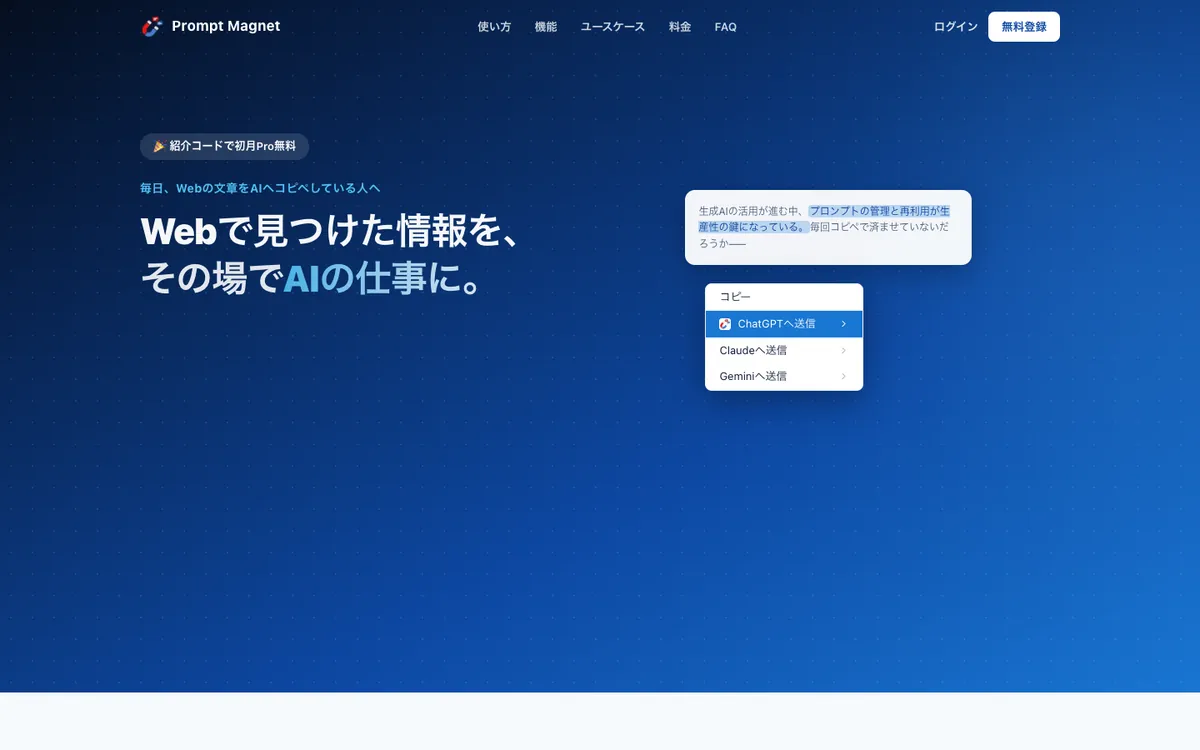This screenshot has height=750, width=1200.
Task: Click the Prompt Magnet brand name
Action: click(x=226, y=26)
